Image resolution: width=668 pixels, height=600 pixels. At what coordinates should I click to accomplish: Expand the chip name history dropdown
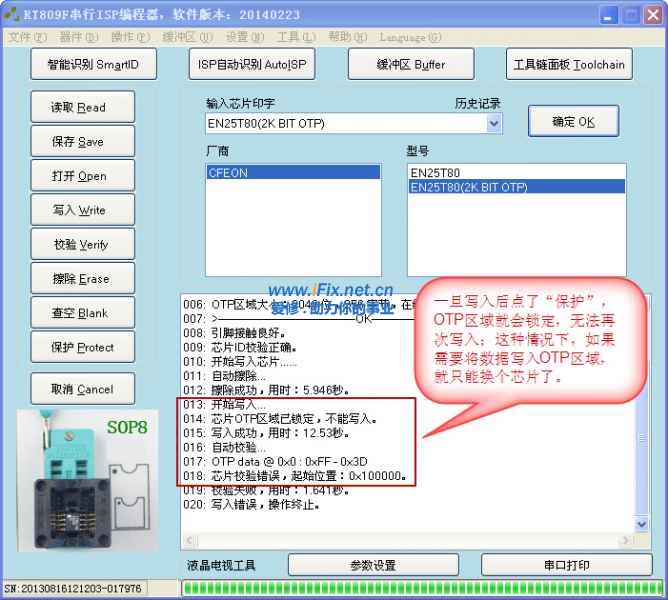click(493, 124)
